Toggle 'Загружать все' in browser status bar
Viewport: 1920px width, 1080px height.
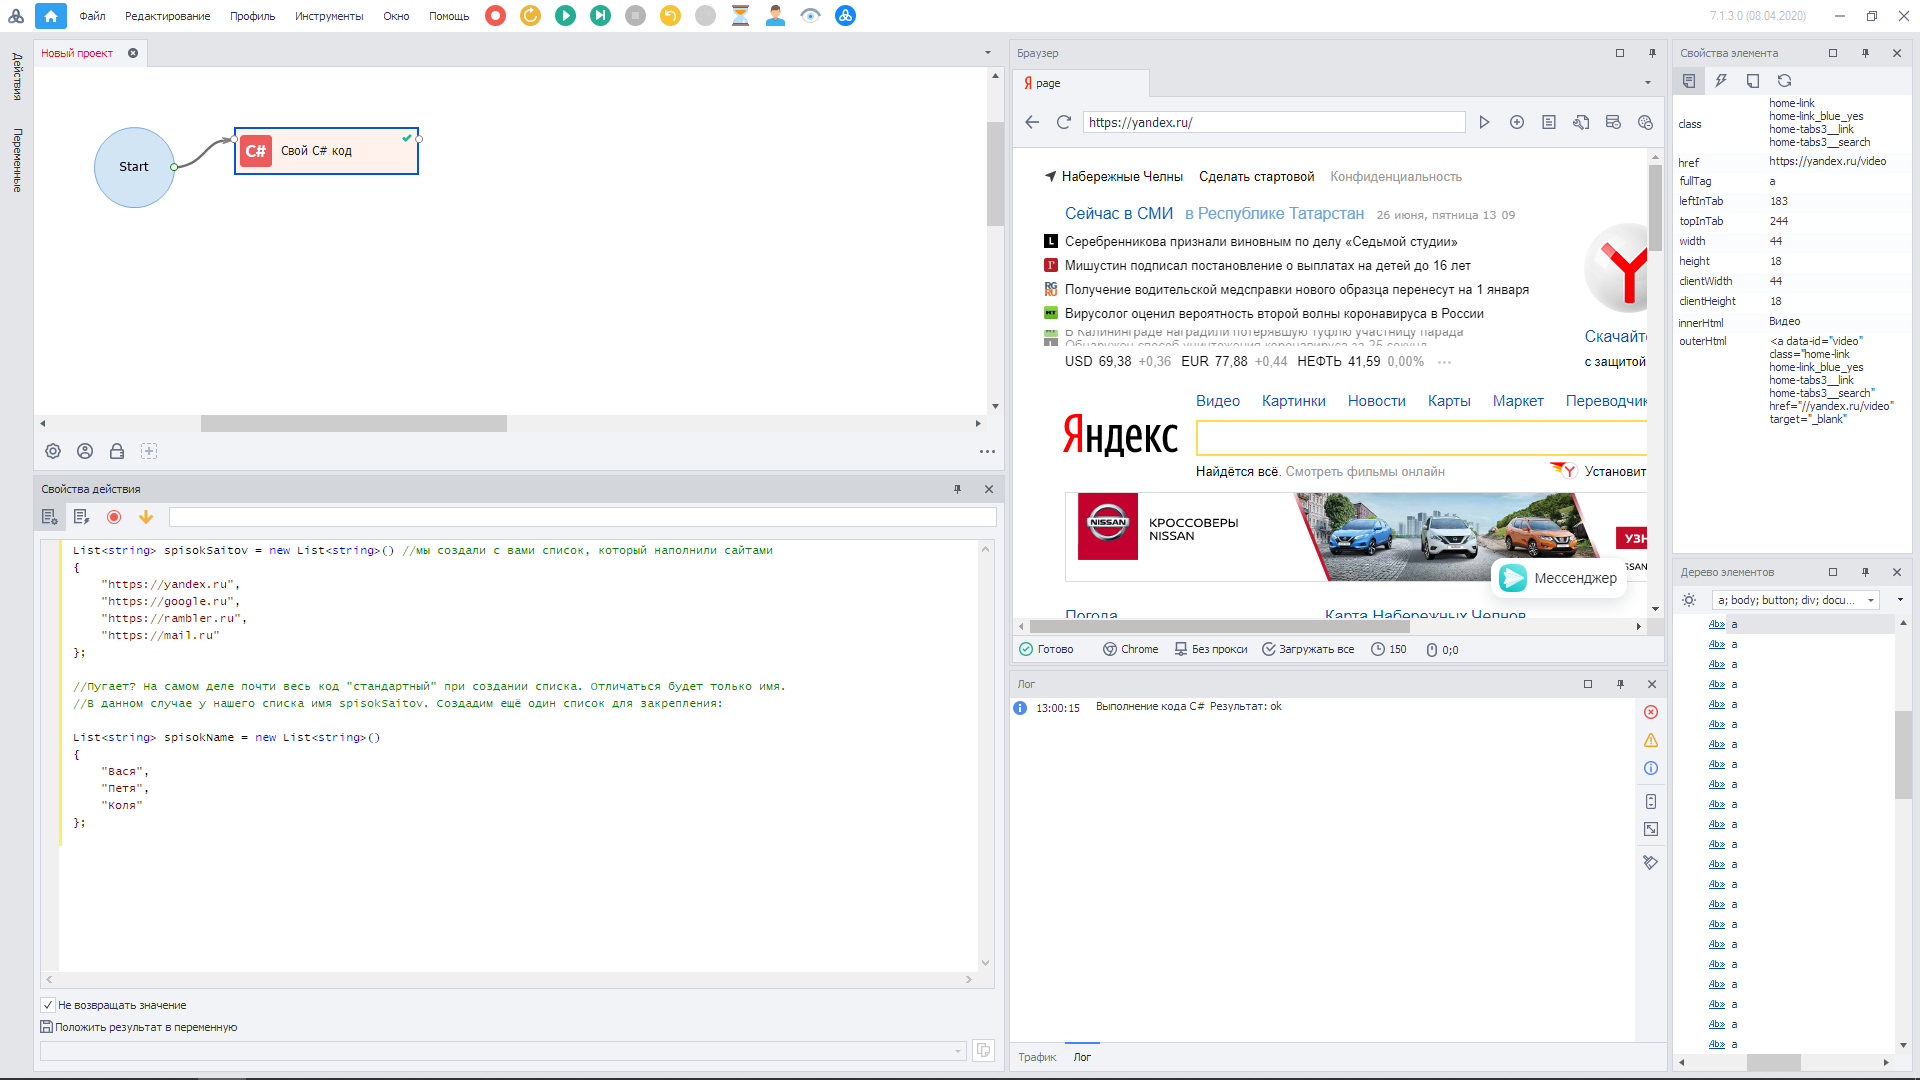(x=1308, y=649)
